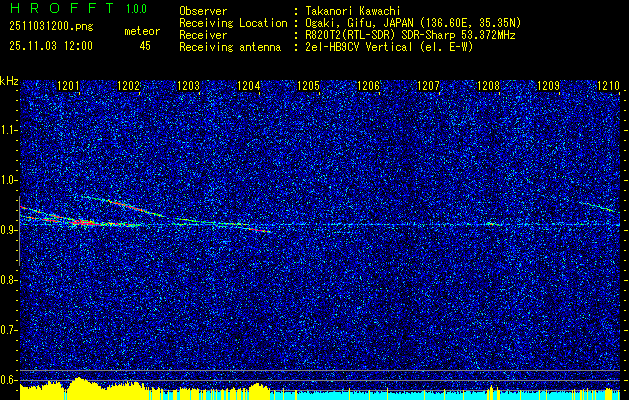This screenshot has width=629, height=400.
Task: Click the 0.9 kHz axis tick label
Action: pos(8,230)
